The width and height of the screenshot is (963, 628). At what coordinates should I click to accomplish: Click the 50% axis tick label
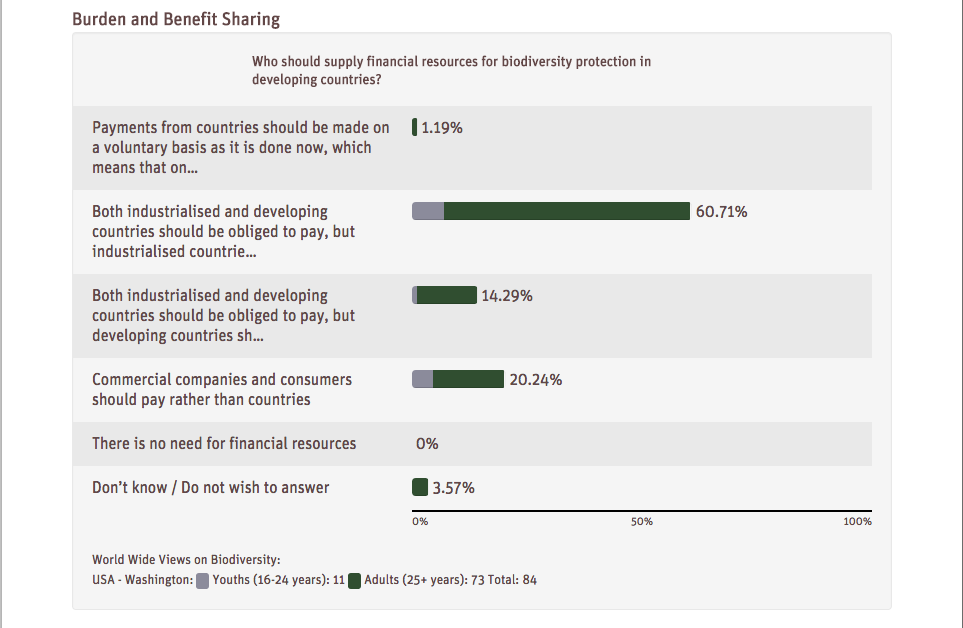(x=642, y=522)
